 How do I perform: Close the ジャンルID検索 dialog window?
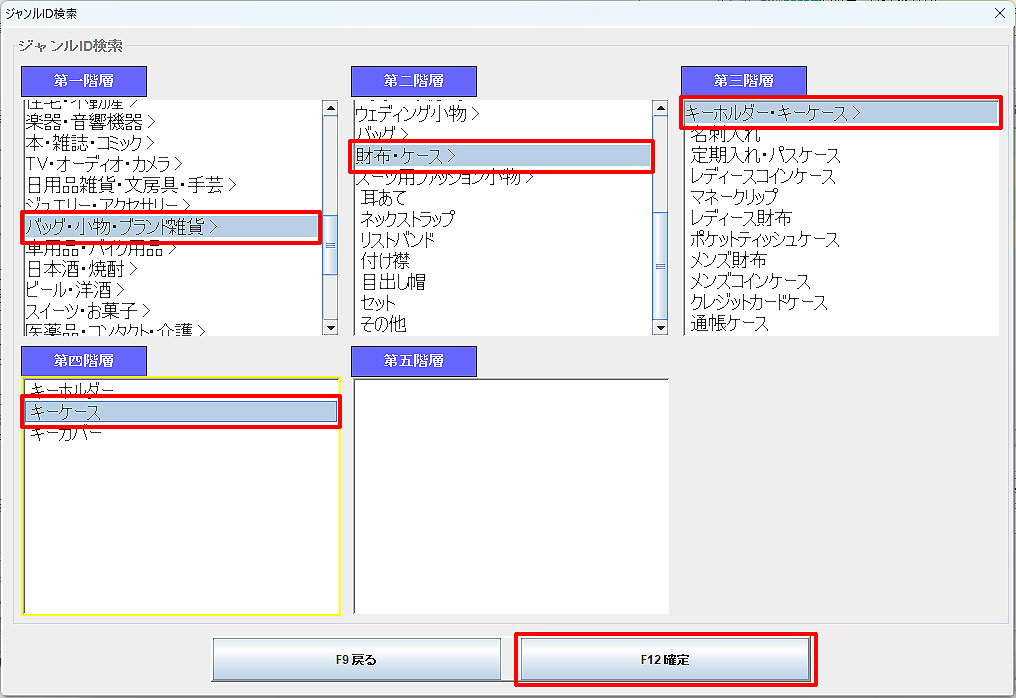1000,13
